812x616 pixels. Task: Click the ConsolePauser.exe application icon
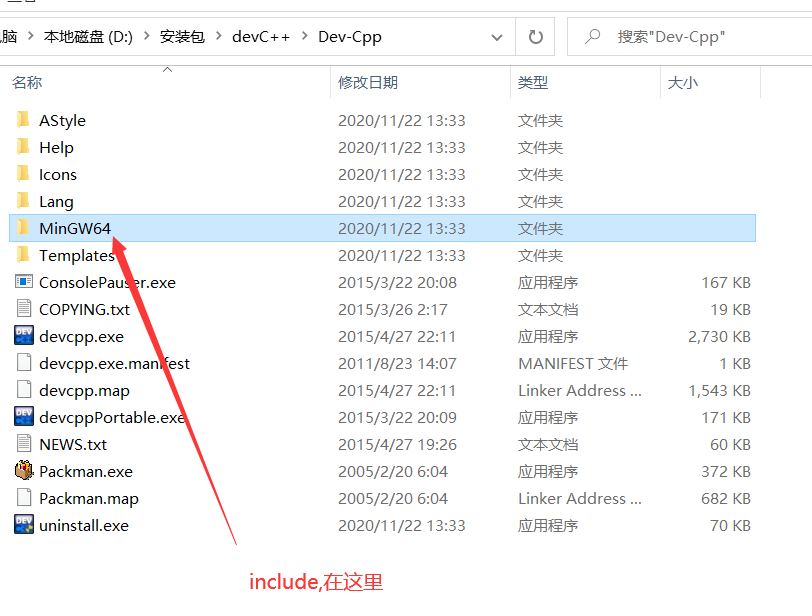pos(24,282)
